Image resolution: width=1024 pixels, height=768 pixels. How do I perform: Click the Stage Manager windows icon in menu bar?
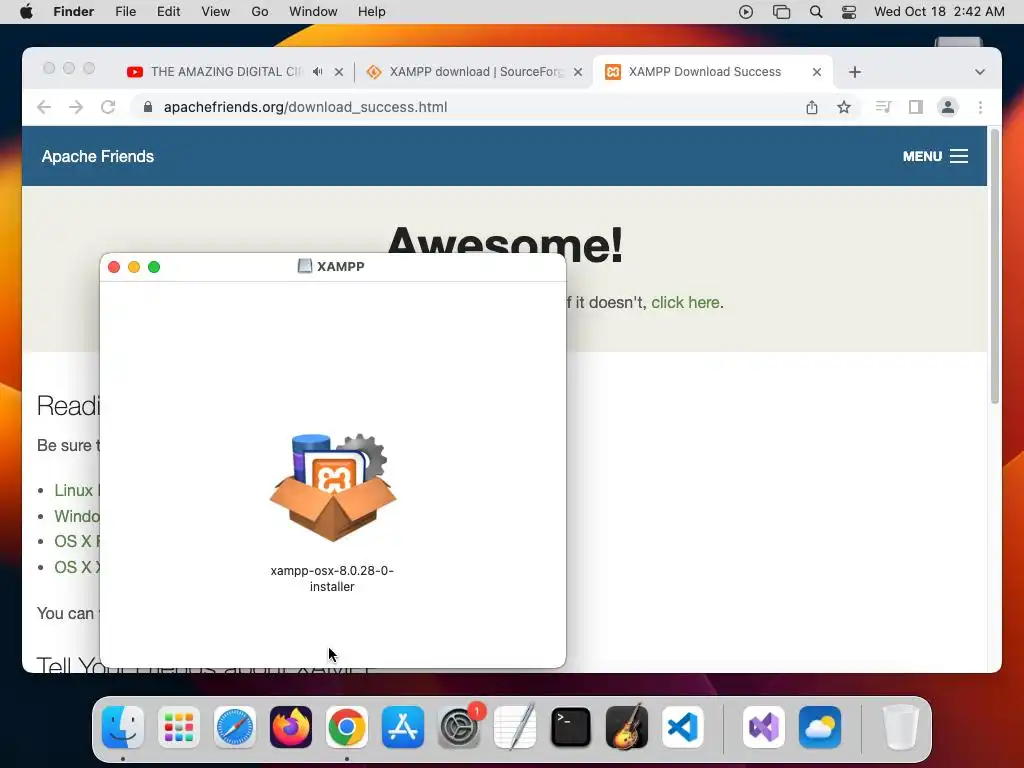click(781, 12)
